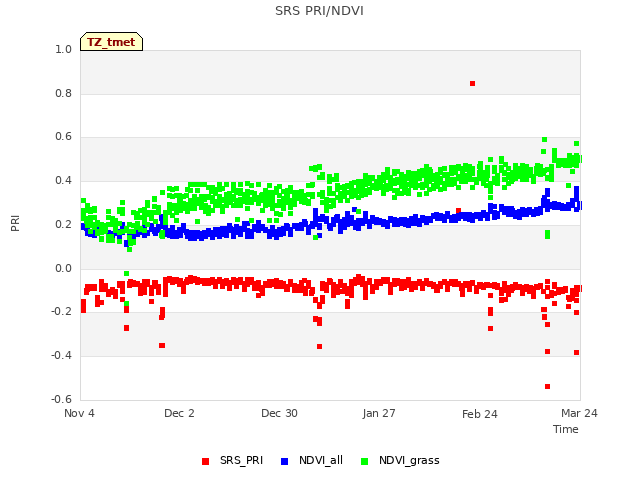640x480 pixels.
Task: Click the Dec 2 x-axis tick label
Action: tap(179, 413)
